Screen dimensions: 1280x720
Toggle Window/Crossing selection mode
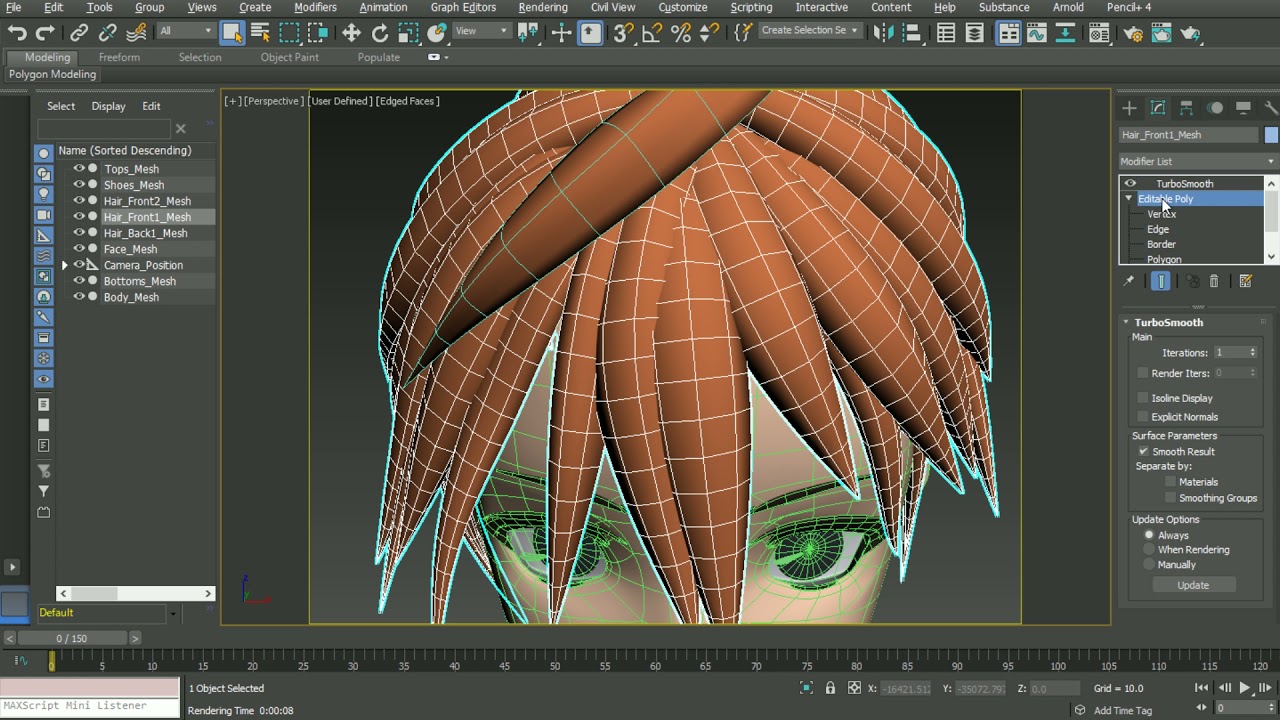pyautogui.click(x=318, y=33)
